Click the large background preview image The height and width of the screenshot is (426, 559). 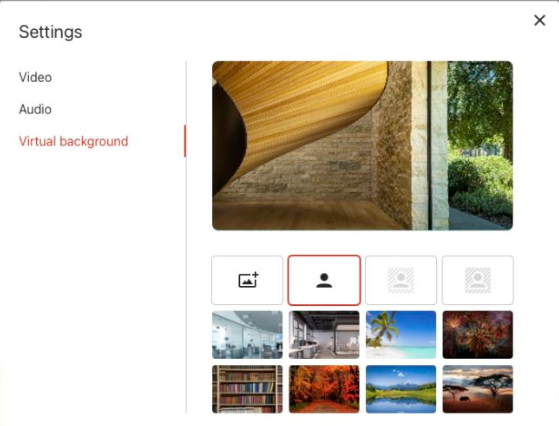(362, 145)
